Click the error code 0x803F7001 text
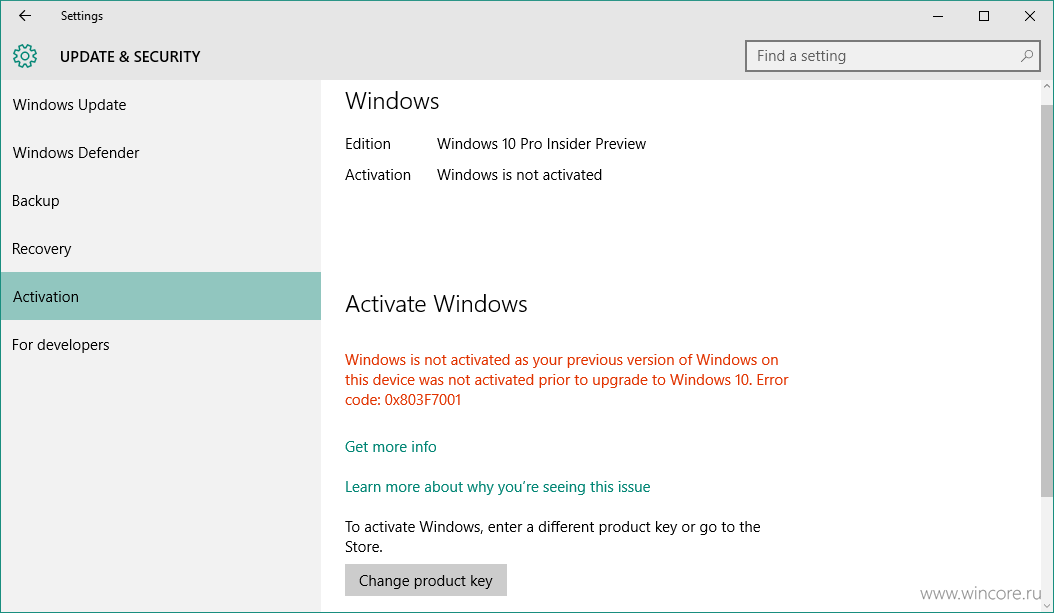The height and width of the screenshot is (613, 1054). point(423,400)
